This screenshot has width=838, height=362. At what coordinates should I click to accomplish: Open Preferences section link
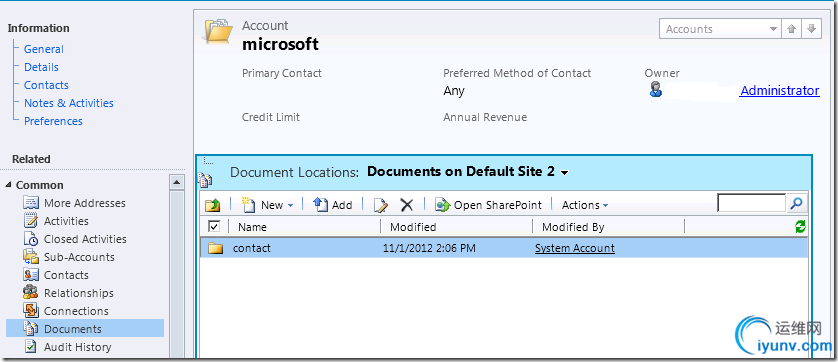tap(53, 121)
